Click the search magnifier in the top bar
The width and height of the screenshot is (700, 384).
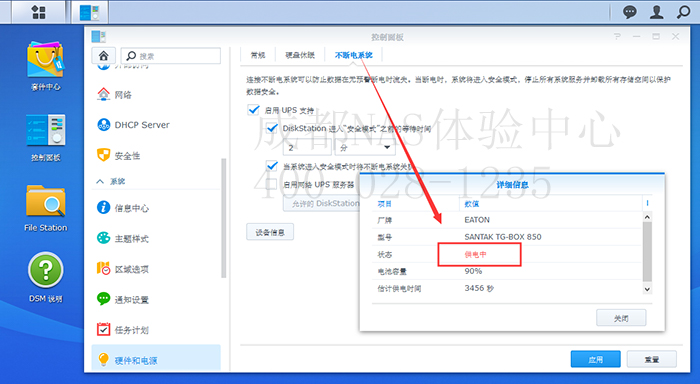(683, 12)
